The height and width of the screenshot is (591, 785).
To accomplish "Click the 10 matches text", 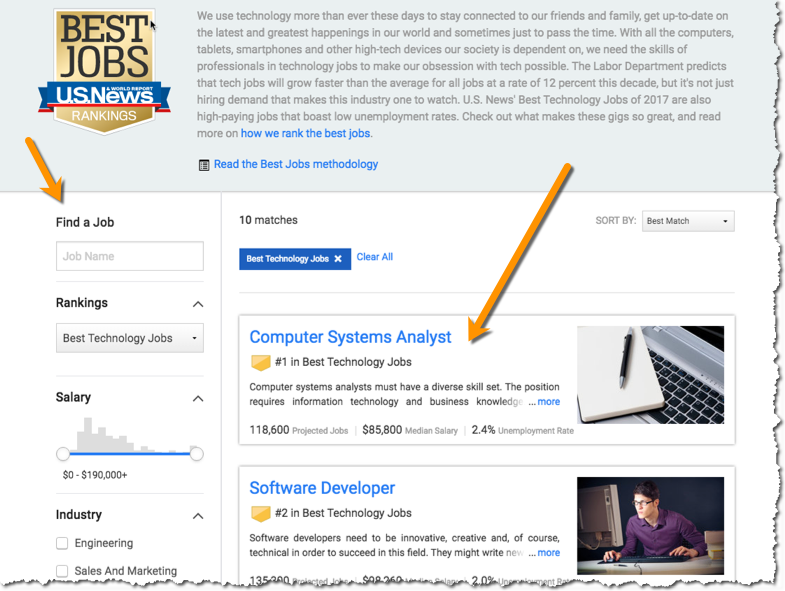I will pyautogui.click(x=268, y=220).
